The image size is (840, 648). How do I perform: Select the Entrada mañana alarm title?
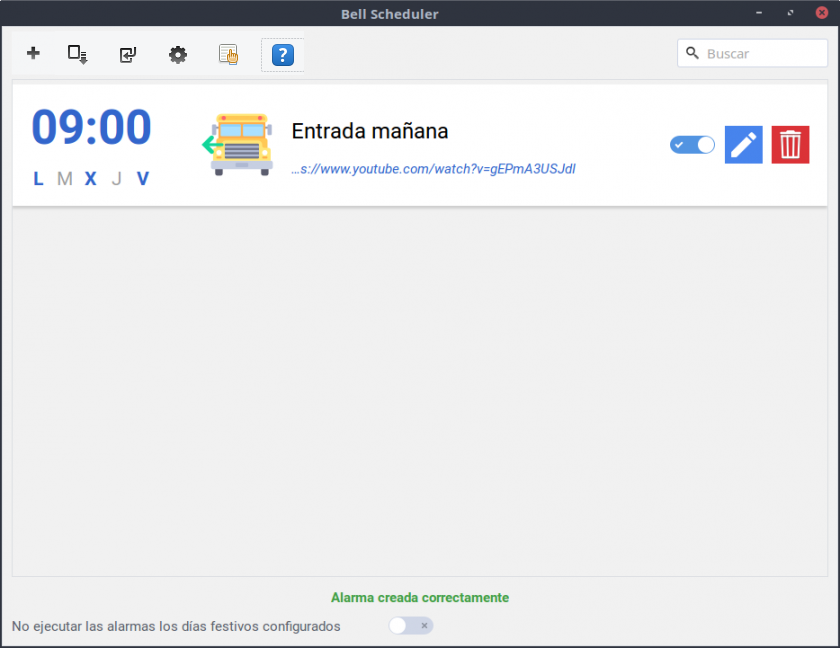(x=369, y=131)
